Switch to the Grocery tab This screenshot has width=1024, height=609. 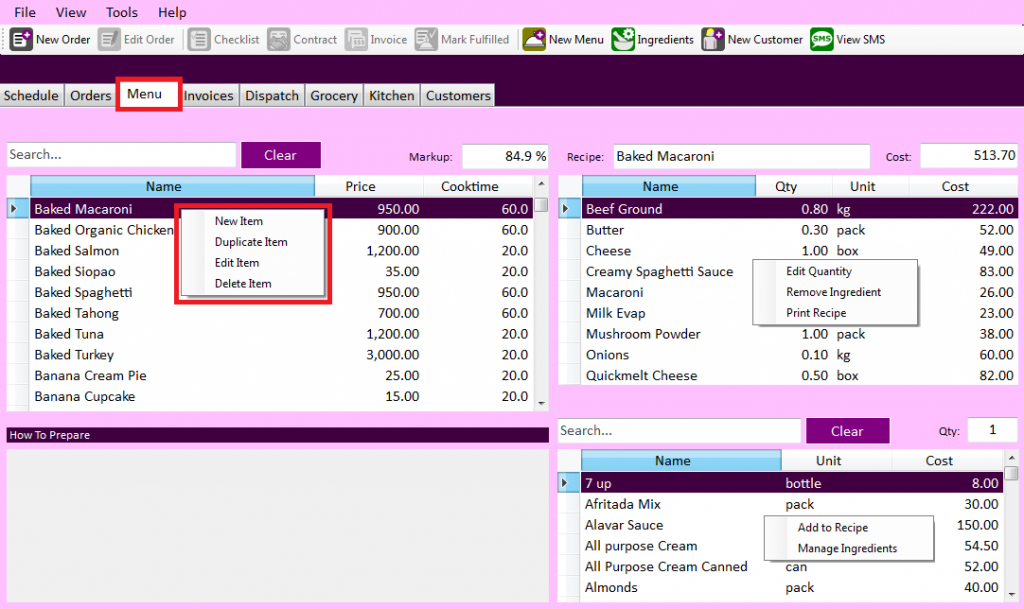[333, 95]
